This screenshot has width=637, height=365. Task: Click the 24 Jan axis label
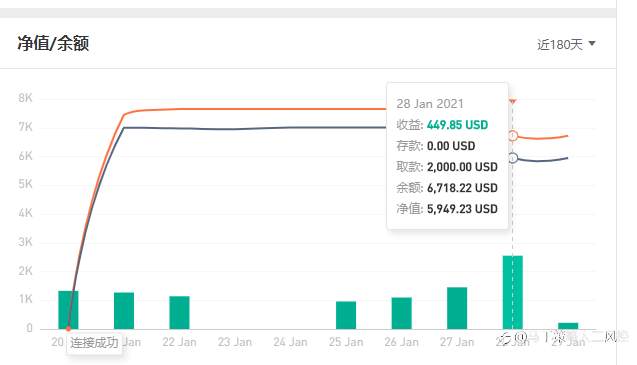290,342
